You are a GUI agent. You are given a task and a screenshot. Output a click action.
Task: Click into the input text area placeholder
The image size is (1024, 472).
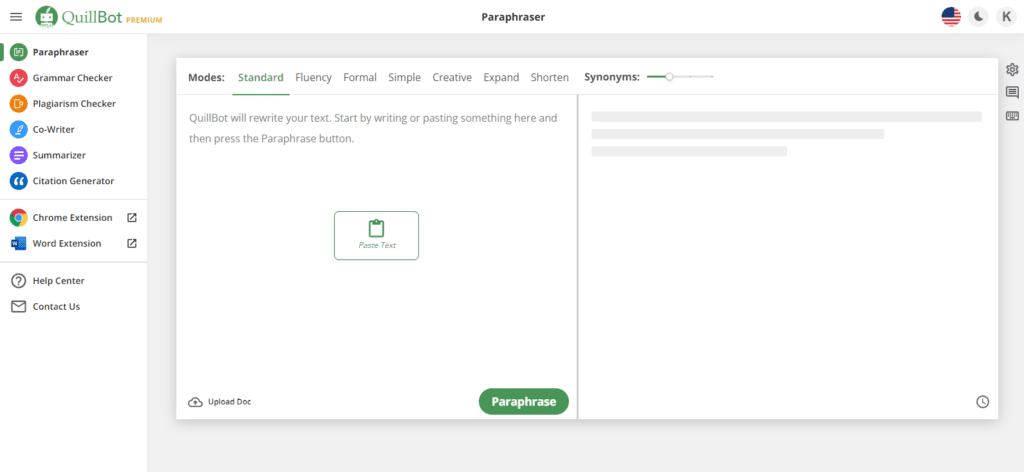(374, 129)
